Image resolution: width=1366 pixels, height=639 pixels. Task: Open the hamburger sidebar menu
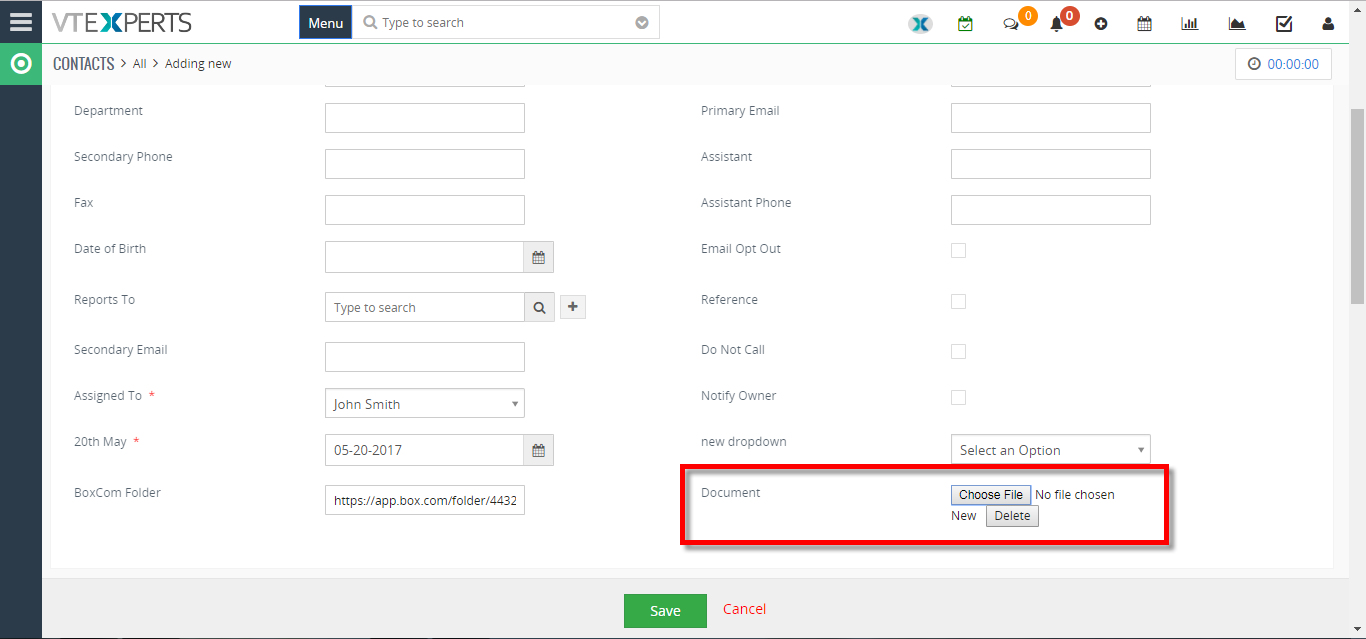[x=21, y=22]
